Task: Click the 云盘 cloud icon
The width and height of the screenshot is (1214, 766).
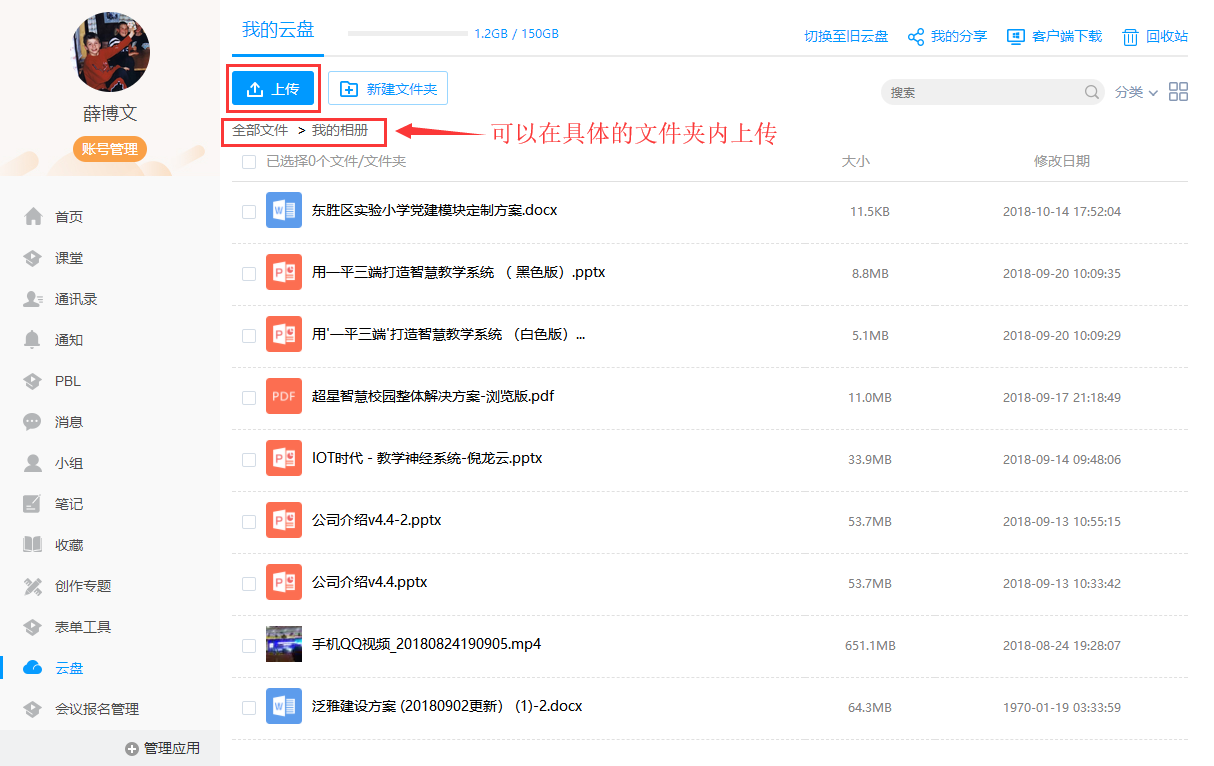Action: 33,668
